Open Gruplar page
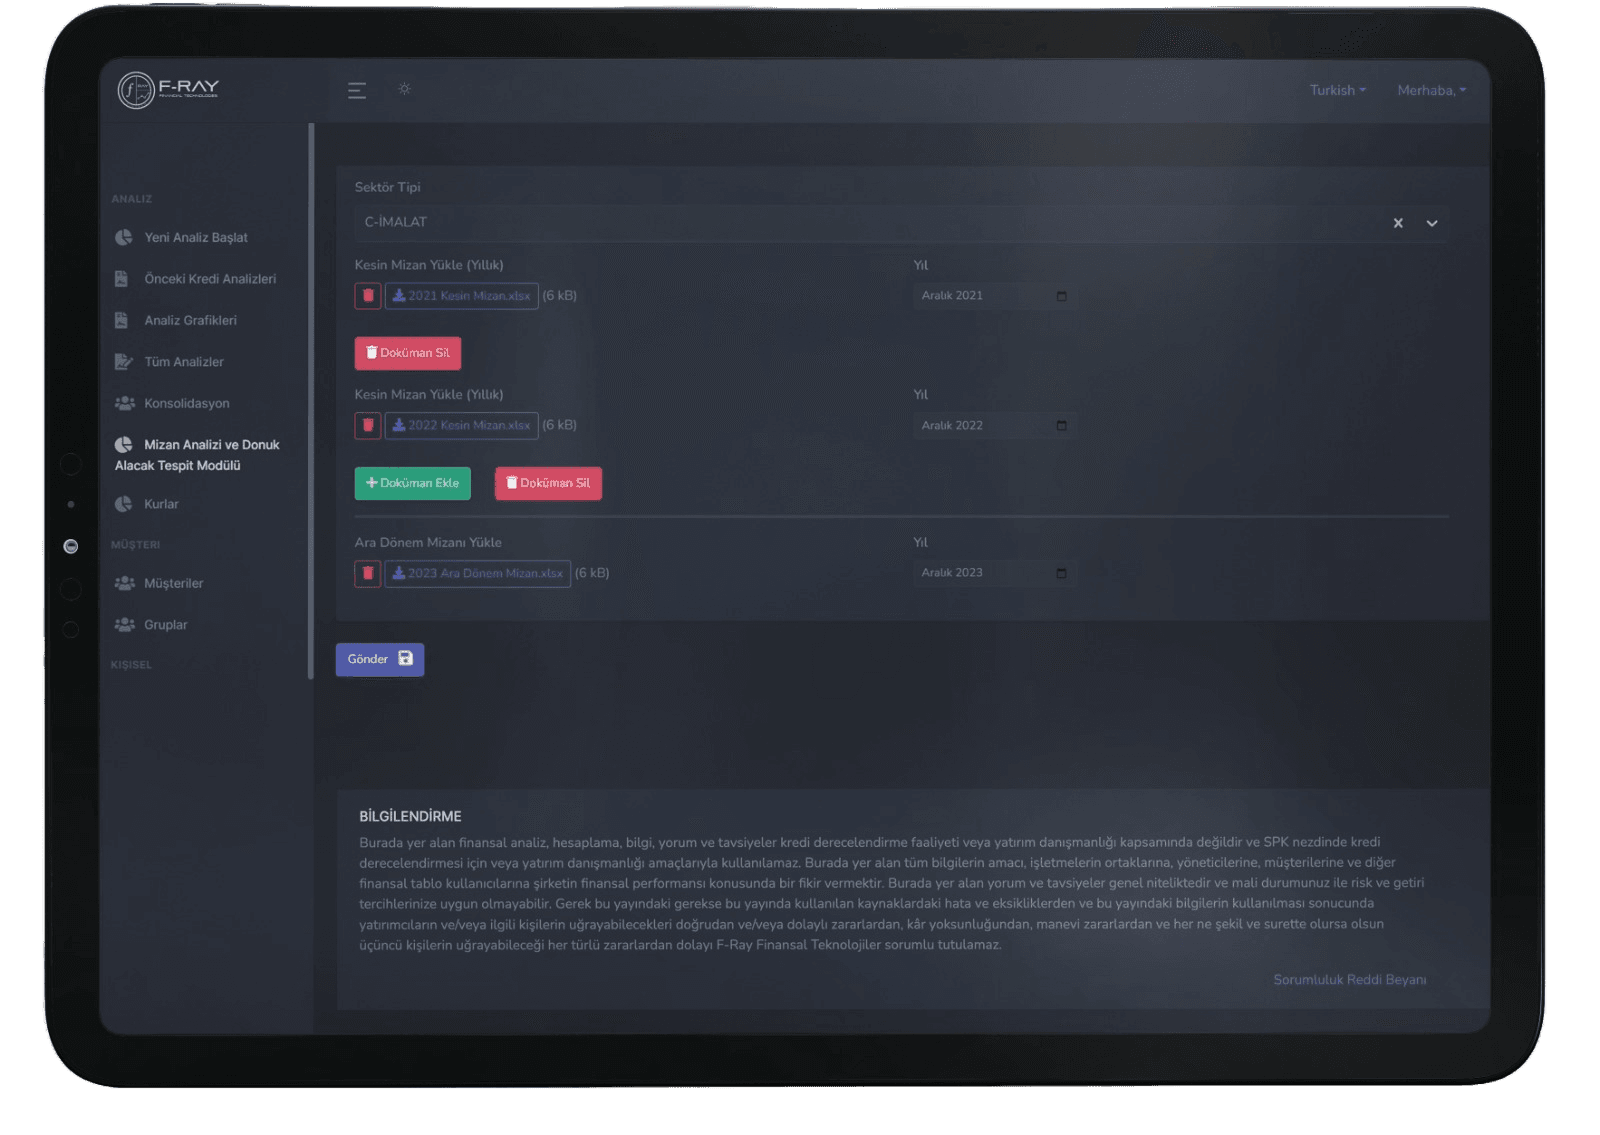Viewport: 1600px width, 1135px height. coord(166,625)
